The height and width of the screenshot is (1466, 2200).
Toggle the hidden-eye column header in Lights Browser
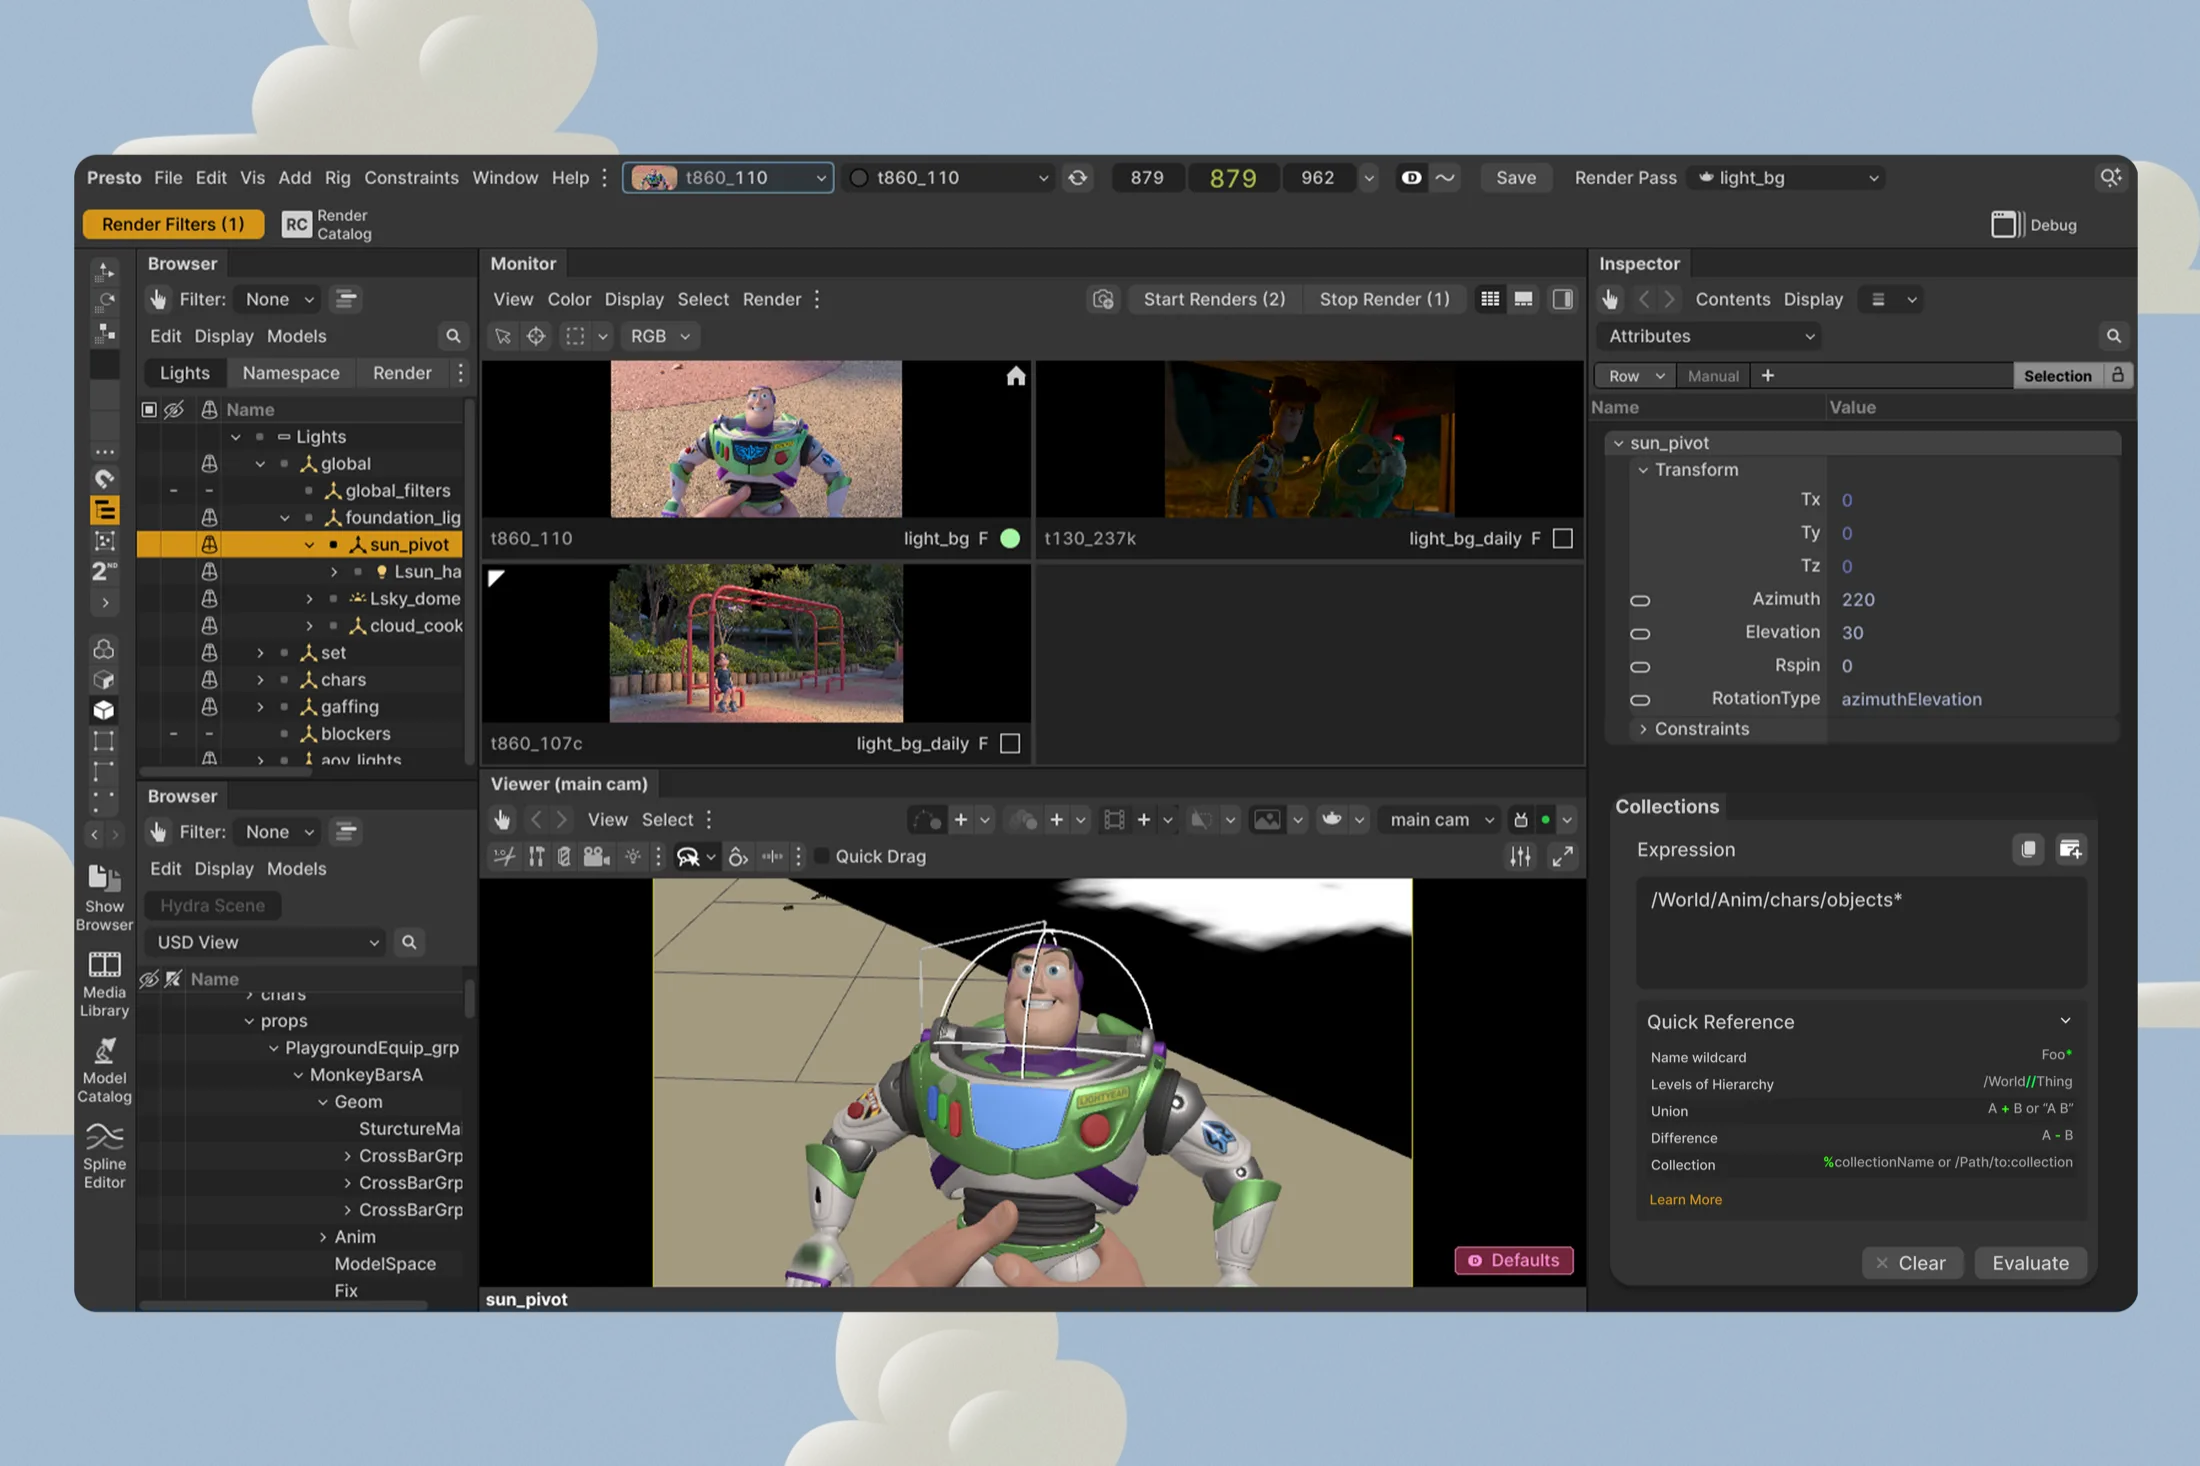click(x=174, y=410)
